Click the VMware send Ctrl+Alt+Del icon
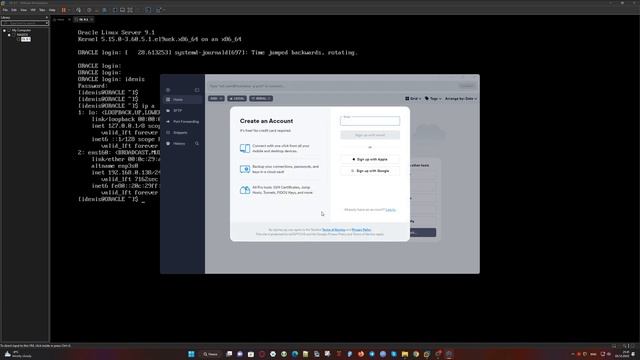This screenshot has width=640, height=360. [79, 10]
